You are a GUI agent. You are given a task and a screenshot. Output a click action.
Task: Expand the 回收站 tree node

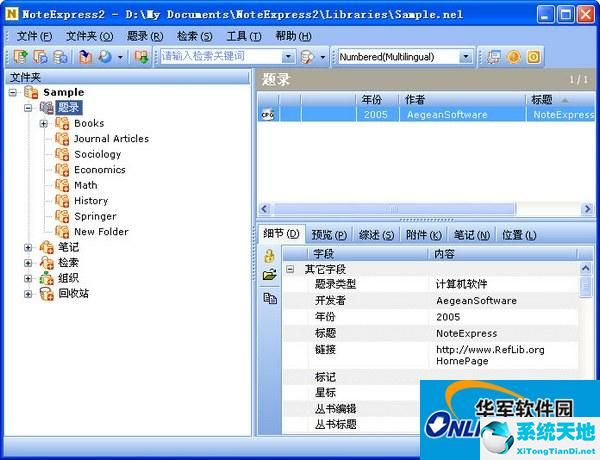[28, 294]
